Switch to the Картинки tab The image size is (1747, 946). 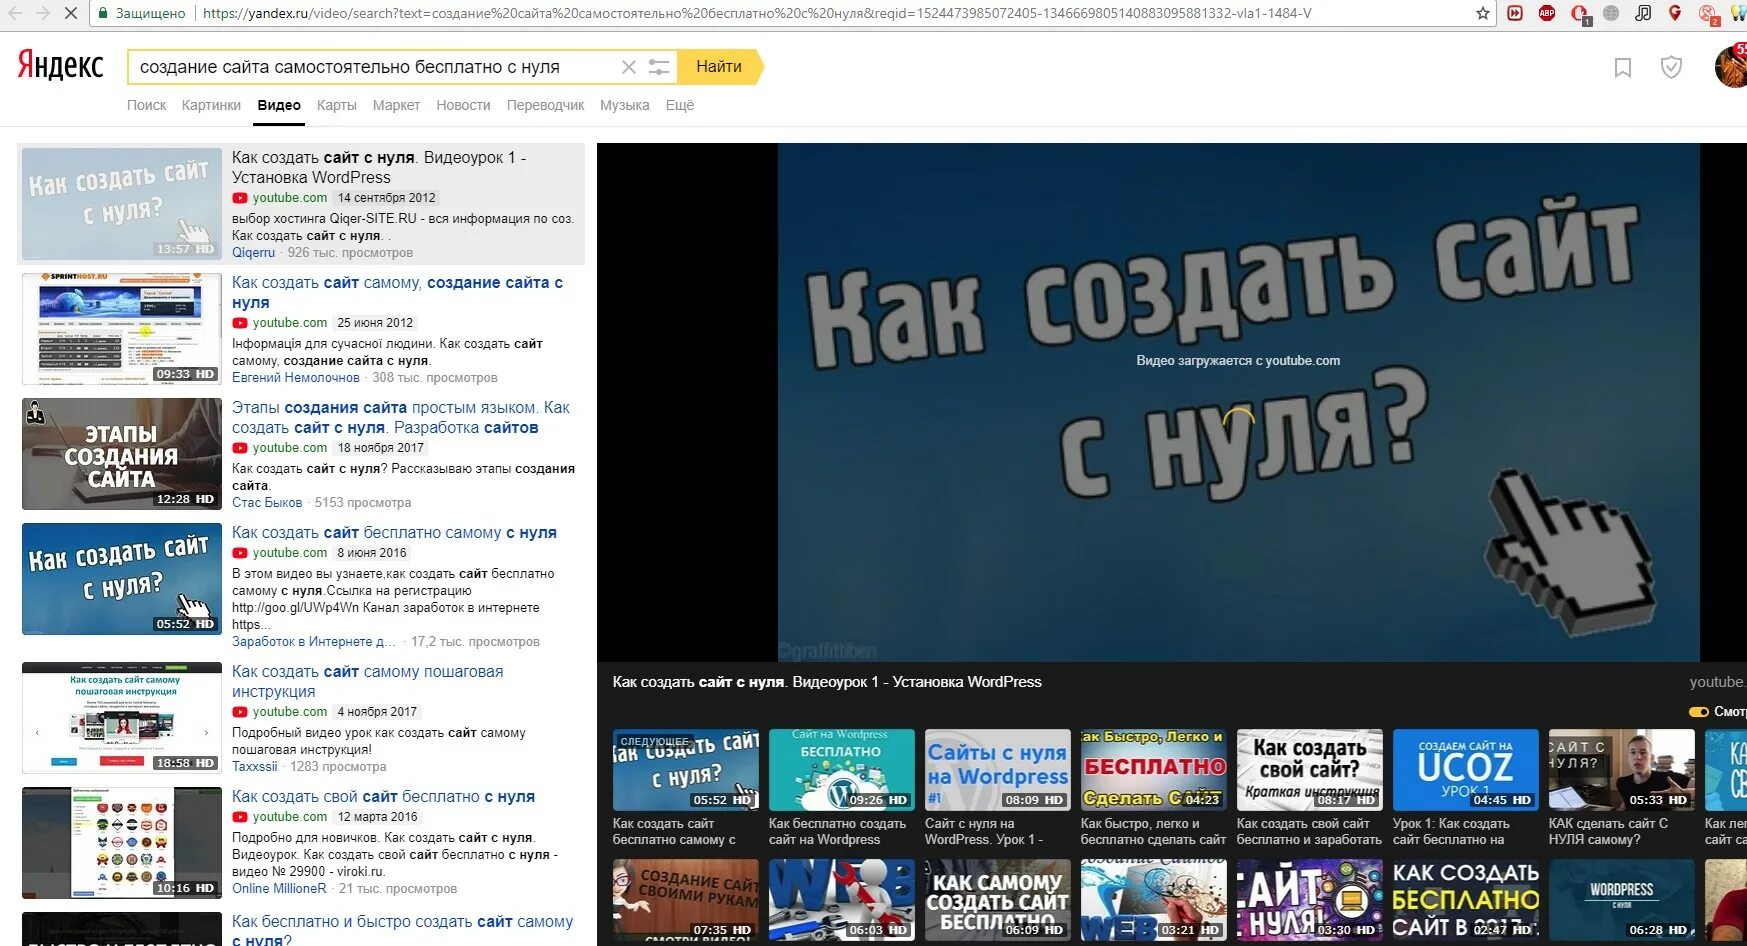coord(211,105)
